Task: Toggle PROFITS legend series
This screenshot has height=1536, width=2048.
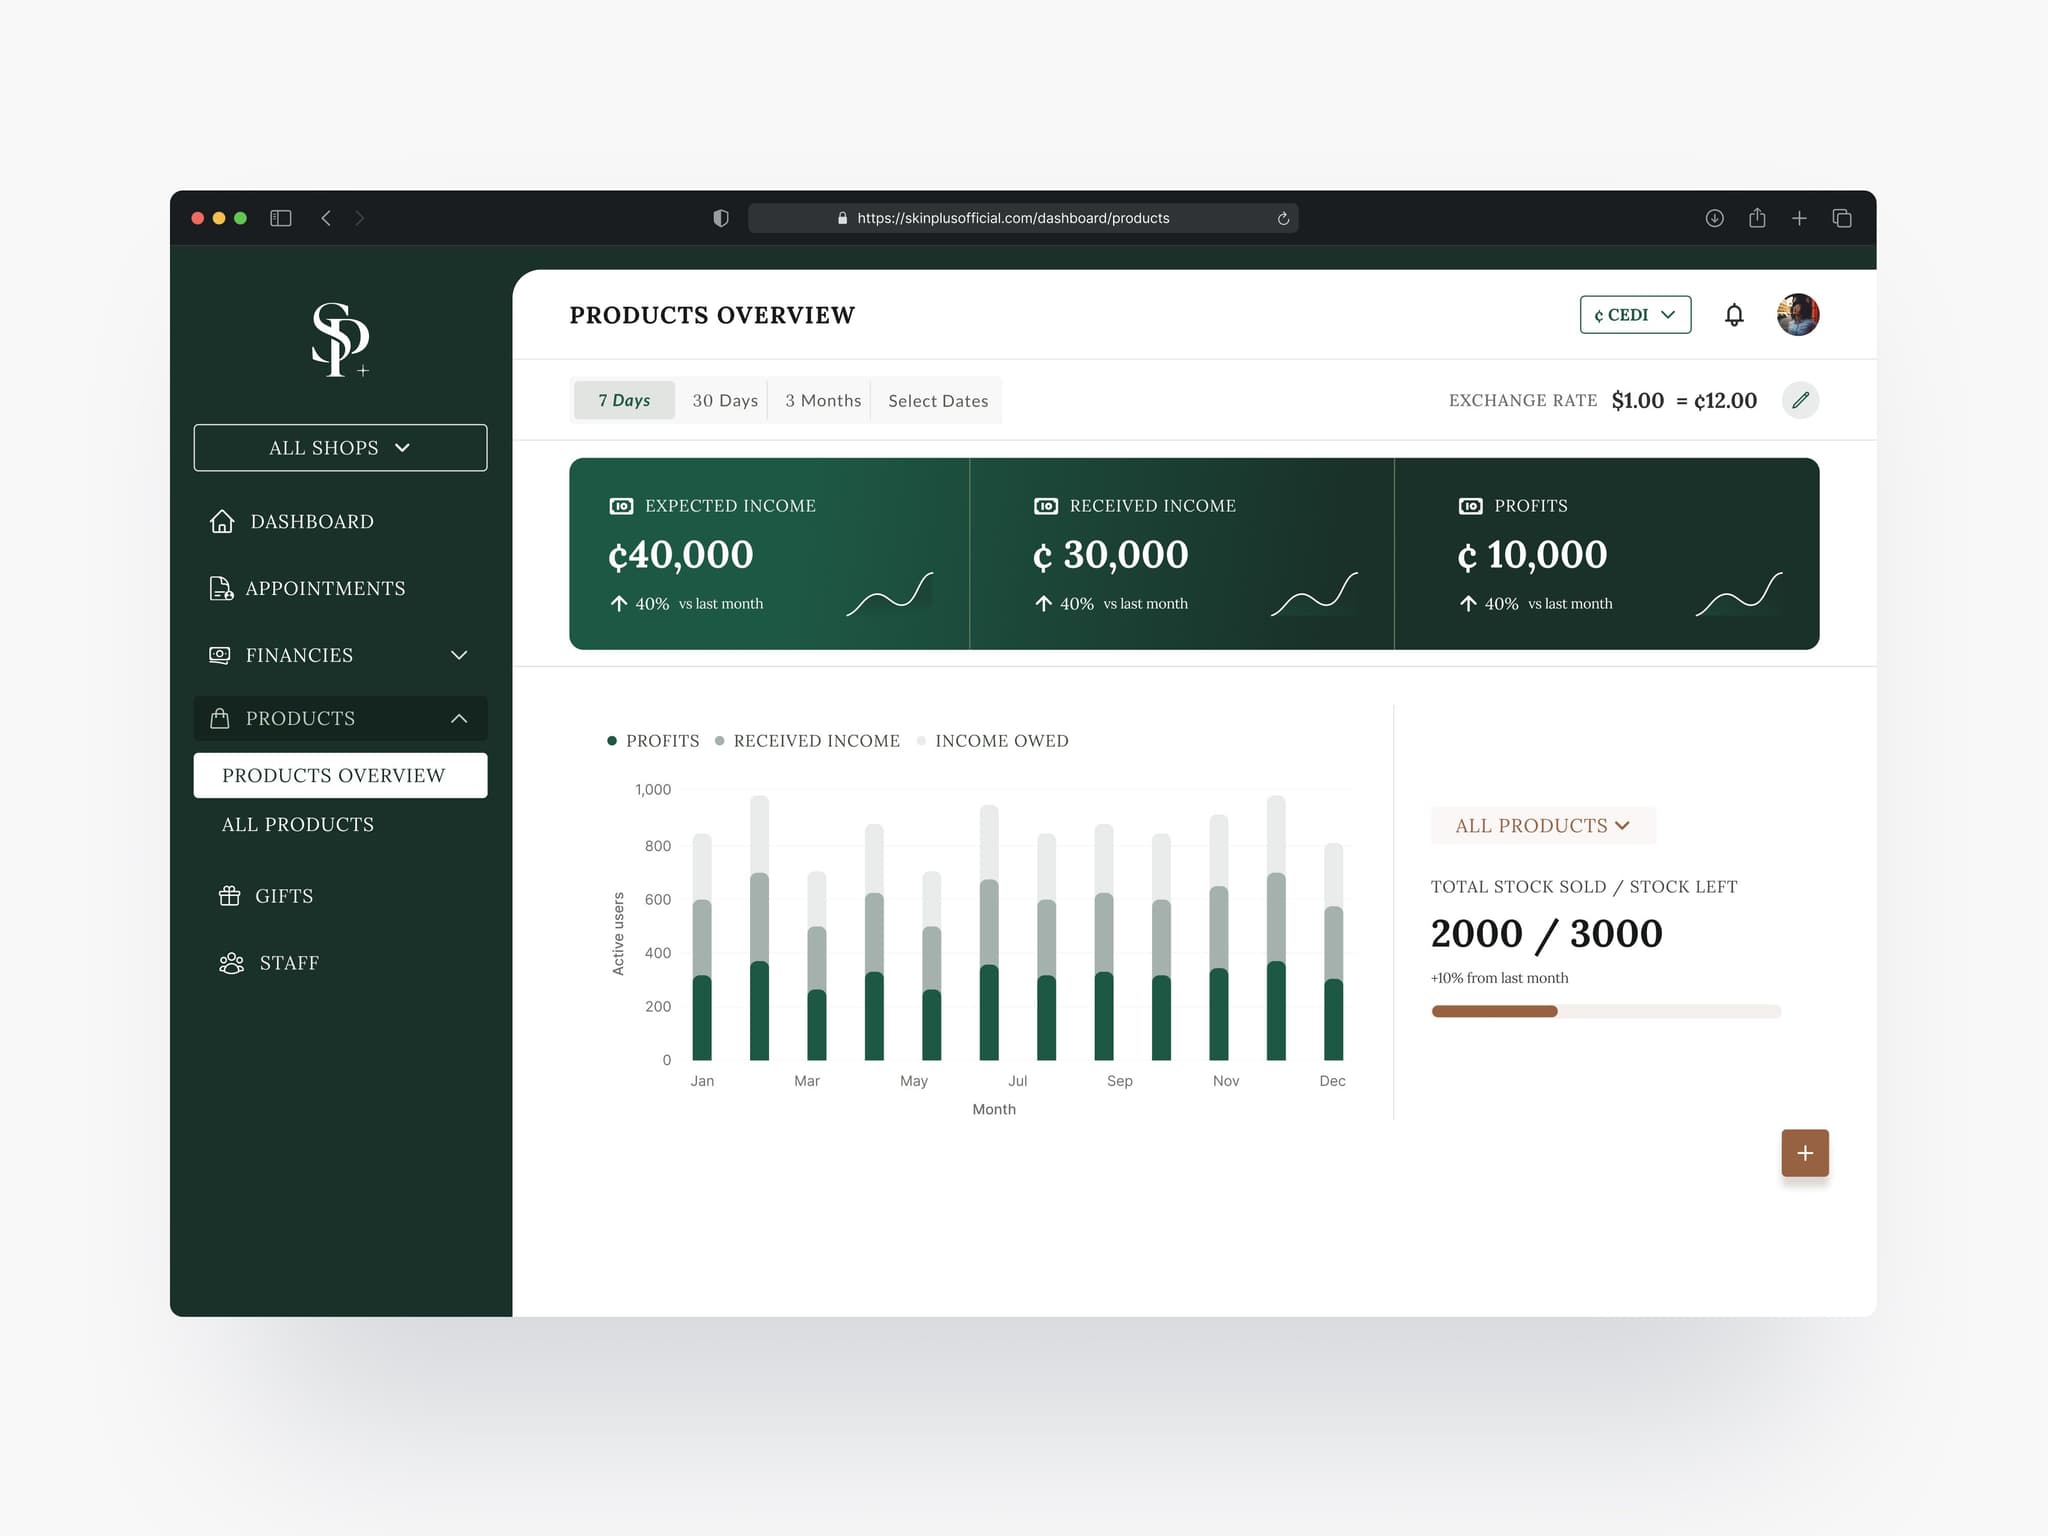Action: point(653,741)
